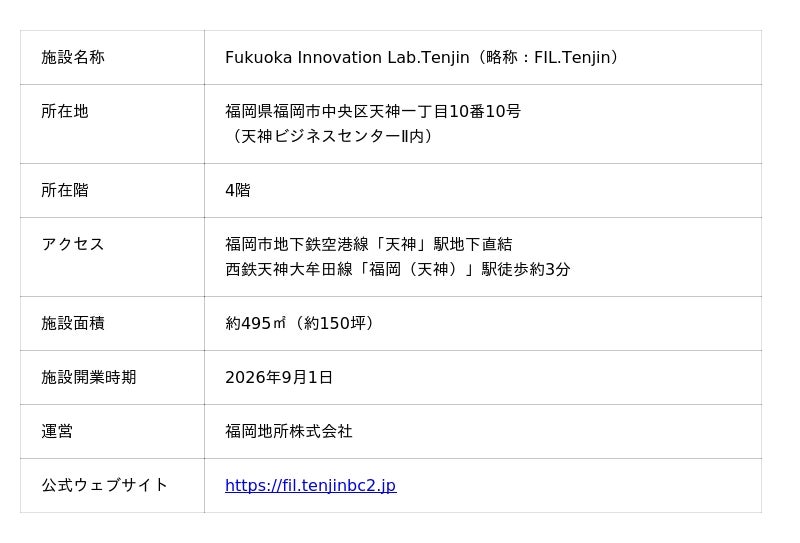800x543 pixels.
Task: Click the 天神ビジネスセンターⅡ内 building name text
Action: pyautogui.click(x=332, y=136)
